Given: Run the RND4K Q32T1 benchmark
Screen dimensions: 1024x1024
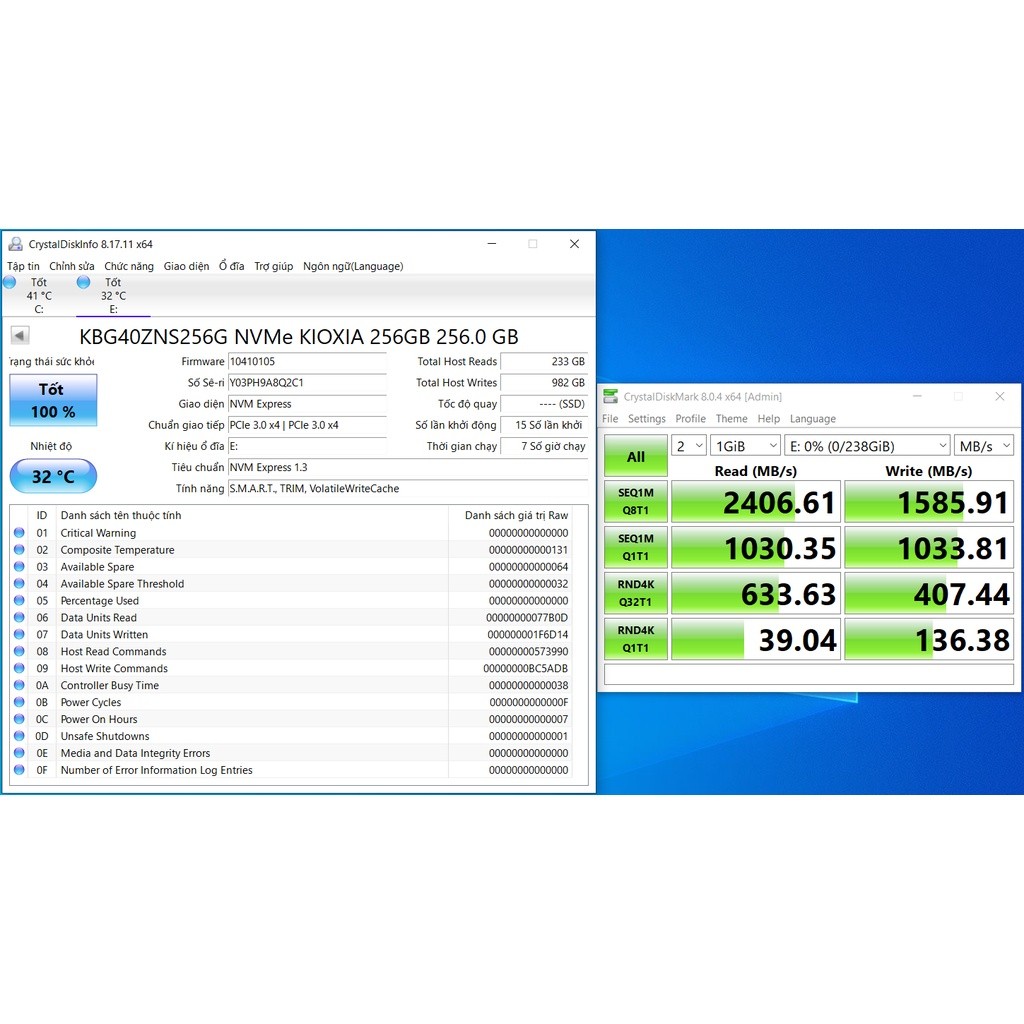Looking at the screenshot, I should 635,593.
